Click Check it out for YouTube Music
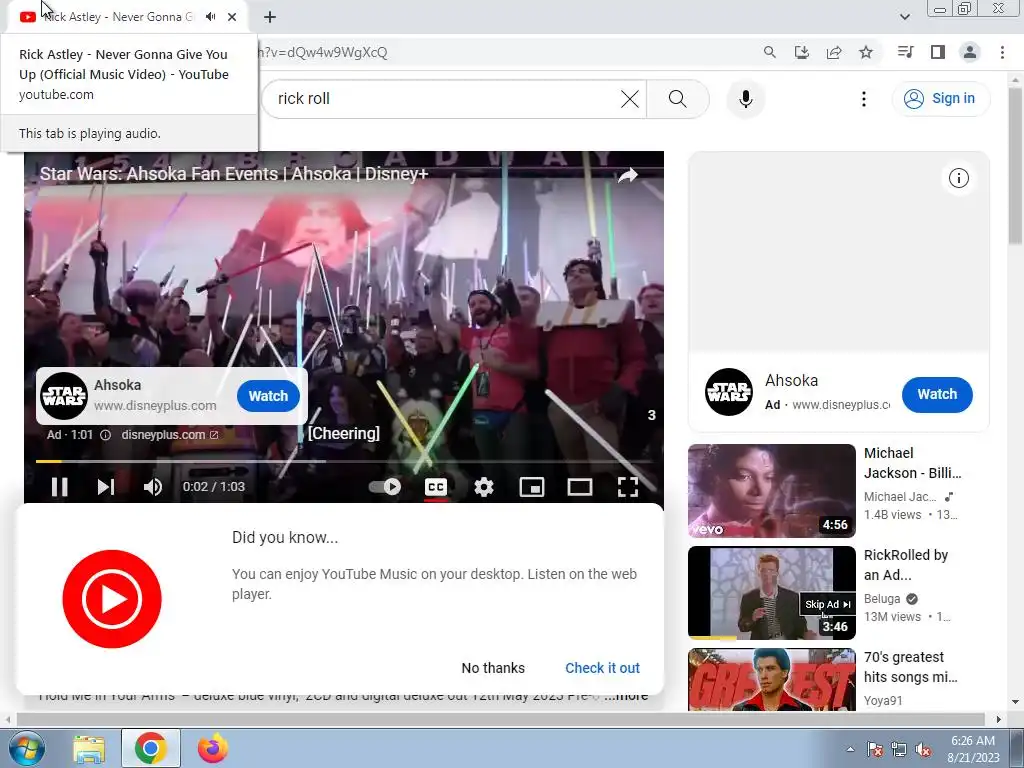The height and width of the screenshot is (768, 1024). coord(602,668)
